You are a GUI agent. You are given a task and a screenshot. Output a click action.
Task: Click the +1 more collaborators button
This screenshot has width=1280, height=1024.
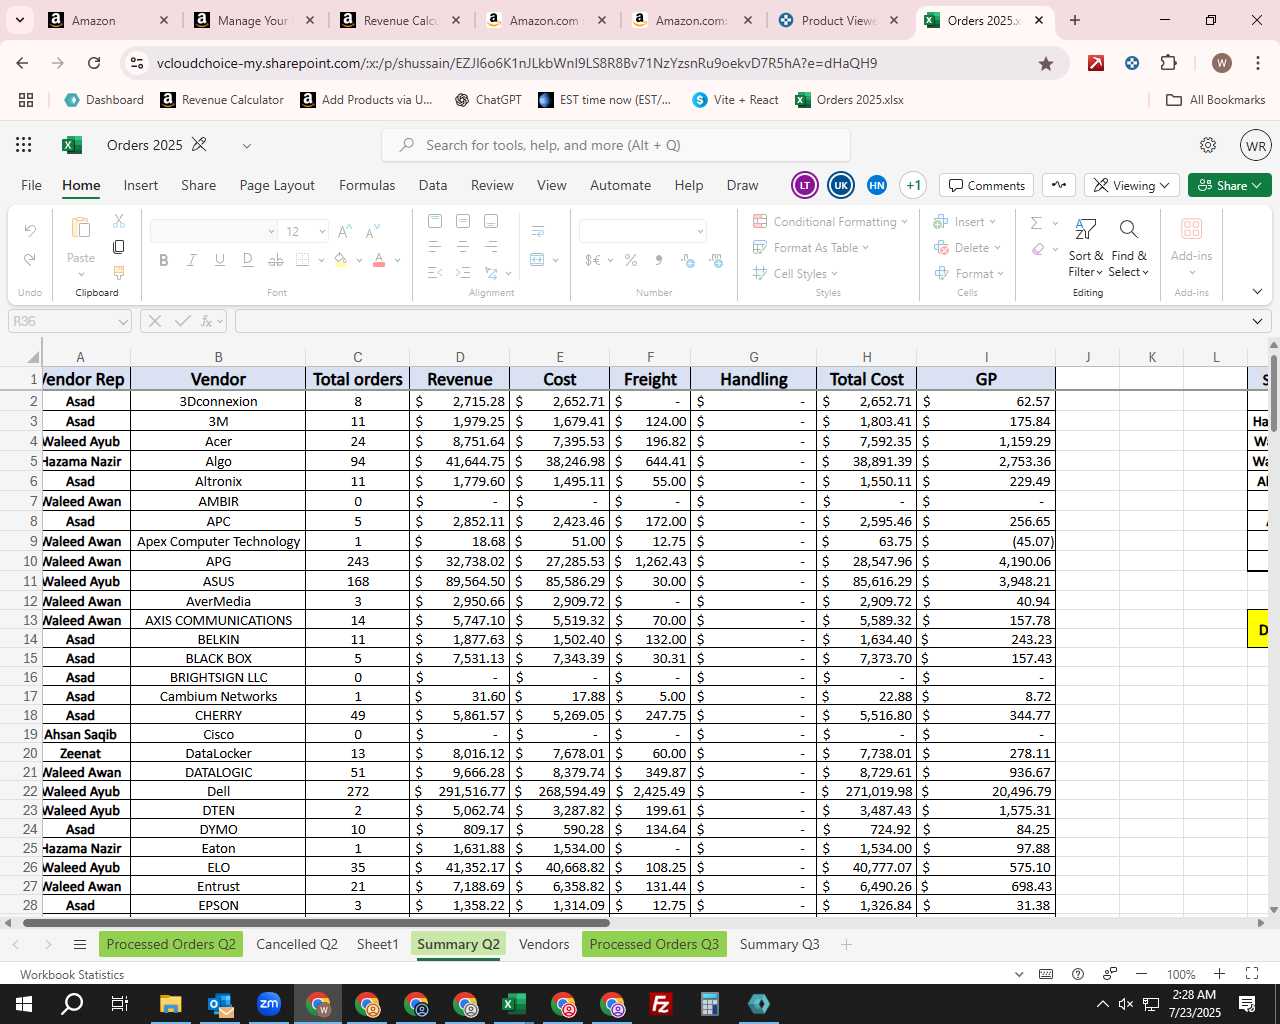click(x=913, y=185)
